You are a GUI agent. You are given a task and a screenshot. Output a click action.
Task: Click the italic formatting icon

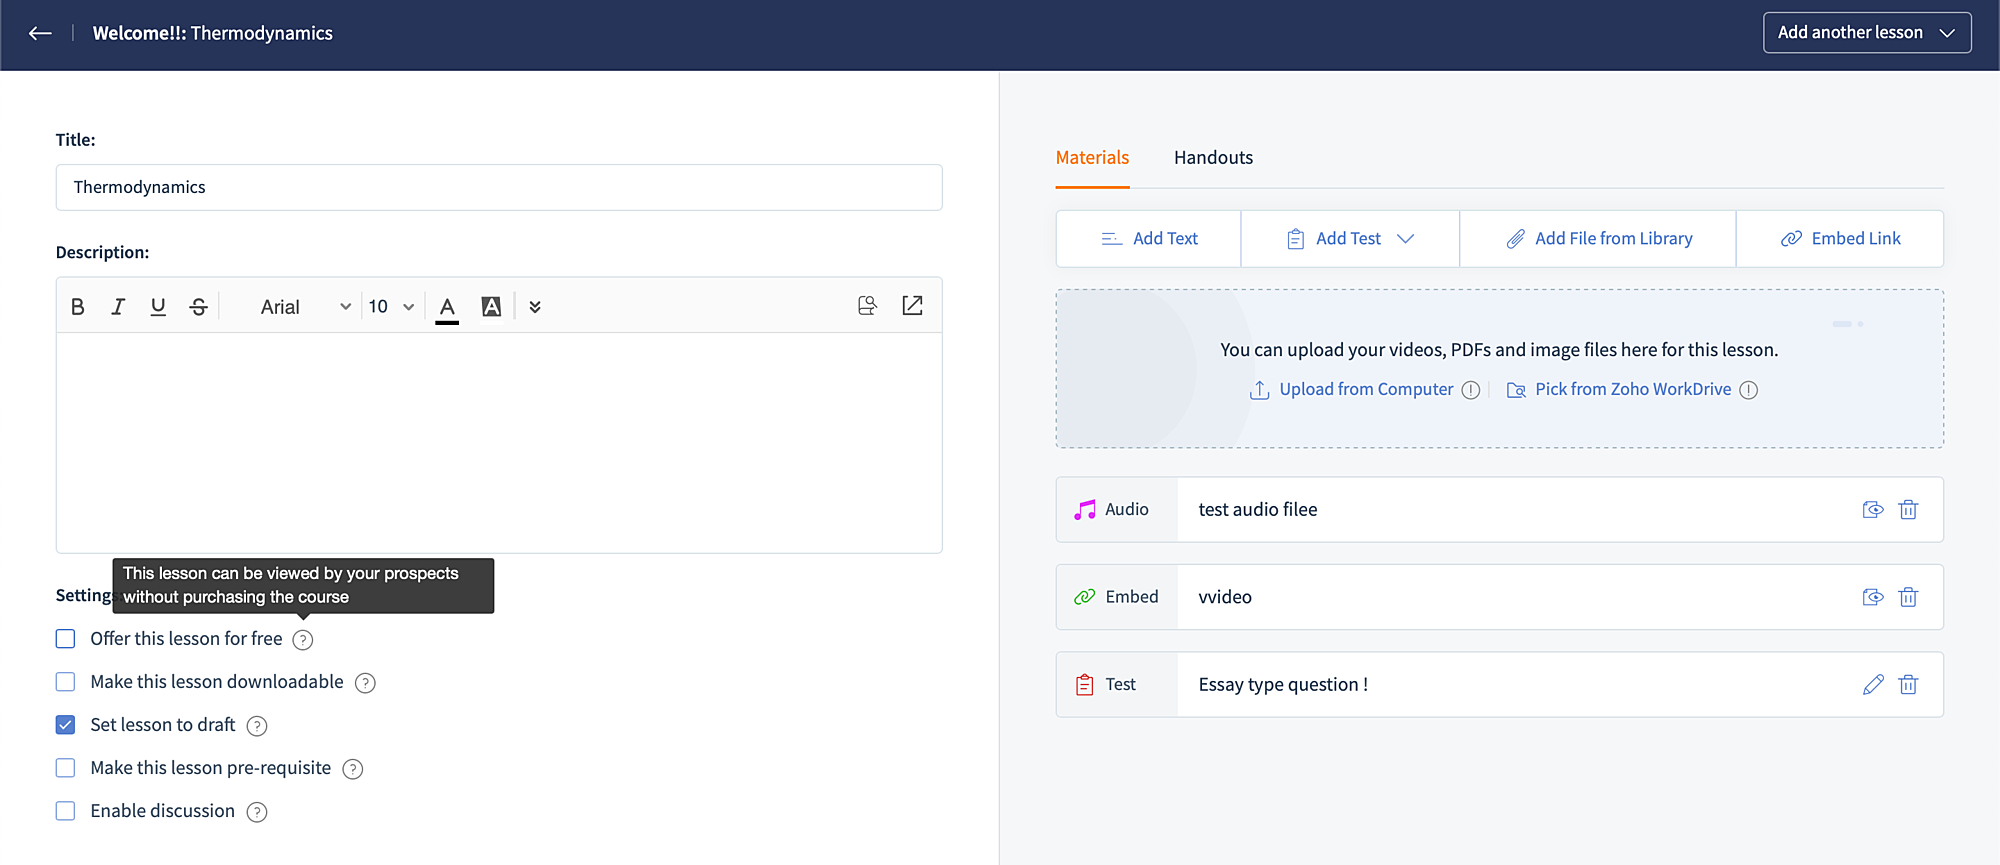(x=118, y=307)
